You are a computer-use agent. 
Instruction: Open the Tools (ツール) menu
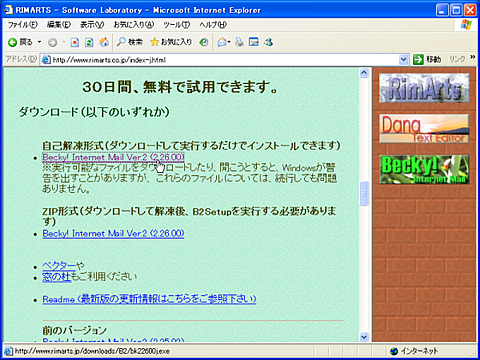click(x=176, y=25)
